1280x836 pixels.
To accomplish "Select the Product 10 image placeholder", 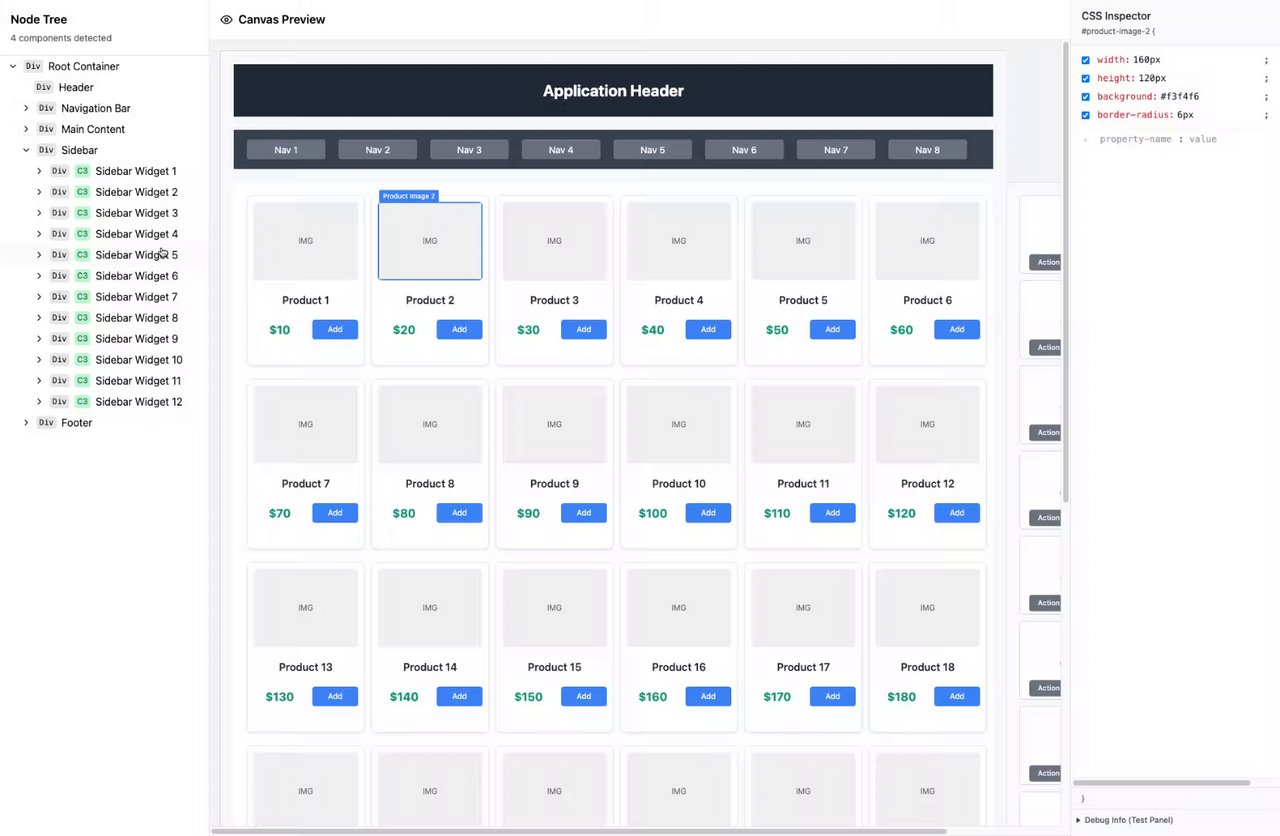I will tap(679, 425).
